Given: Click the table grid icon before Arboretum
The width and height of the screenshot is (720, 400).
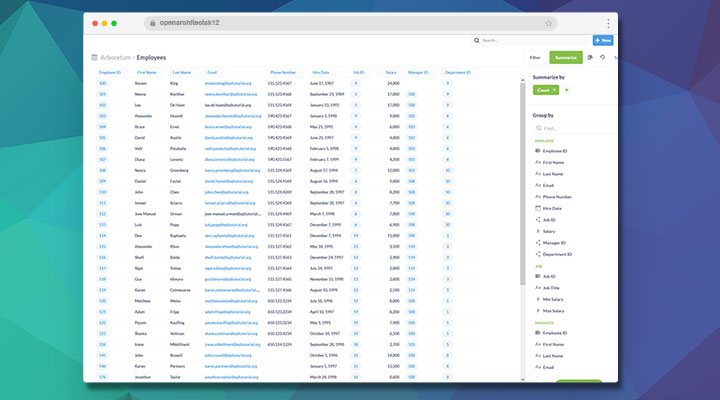Looking at the screenshot, I should coord(94,57).
